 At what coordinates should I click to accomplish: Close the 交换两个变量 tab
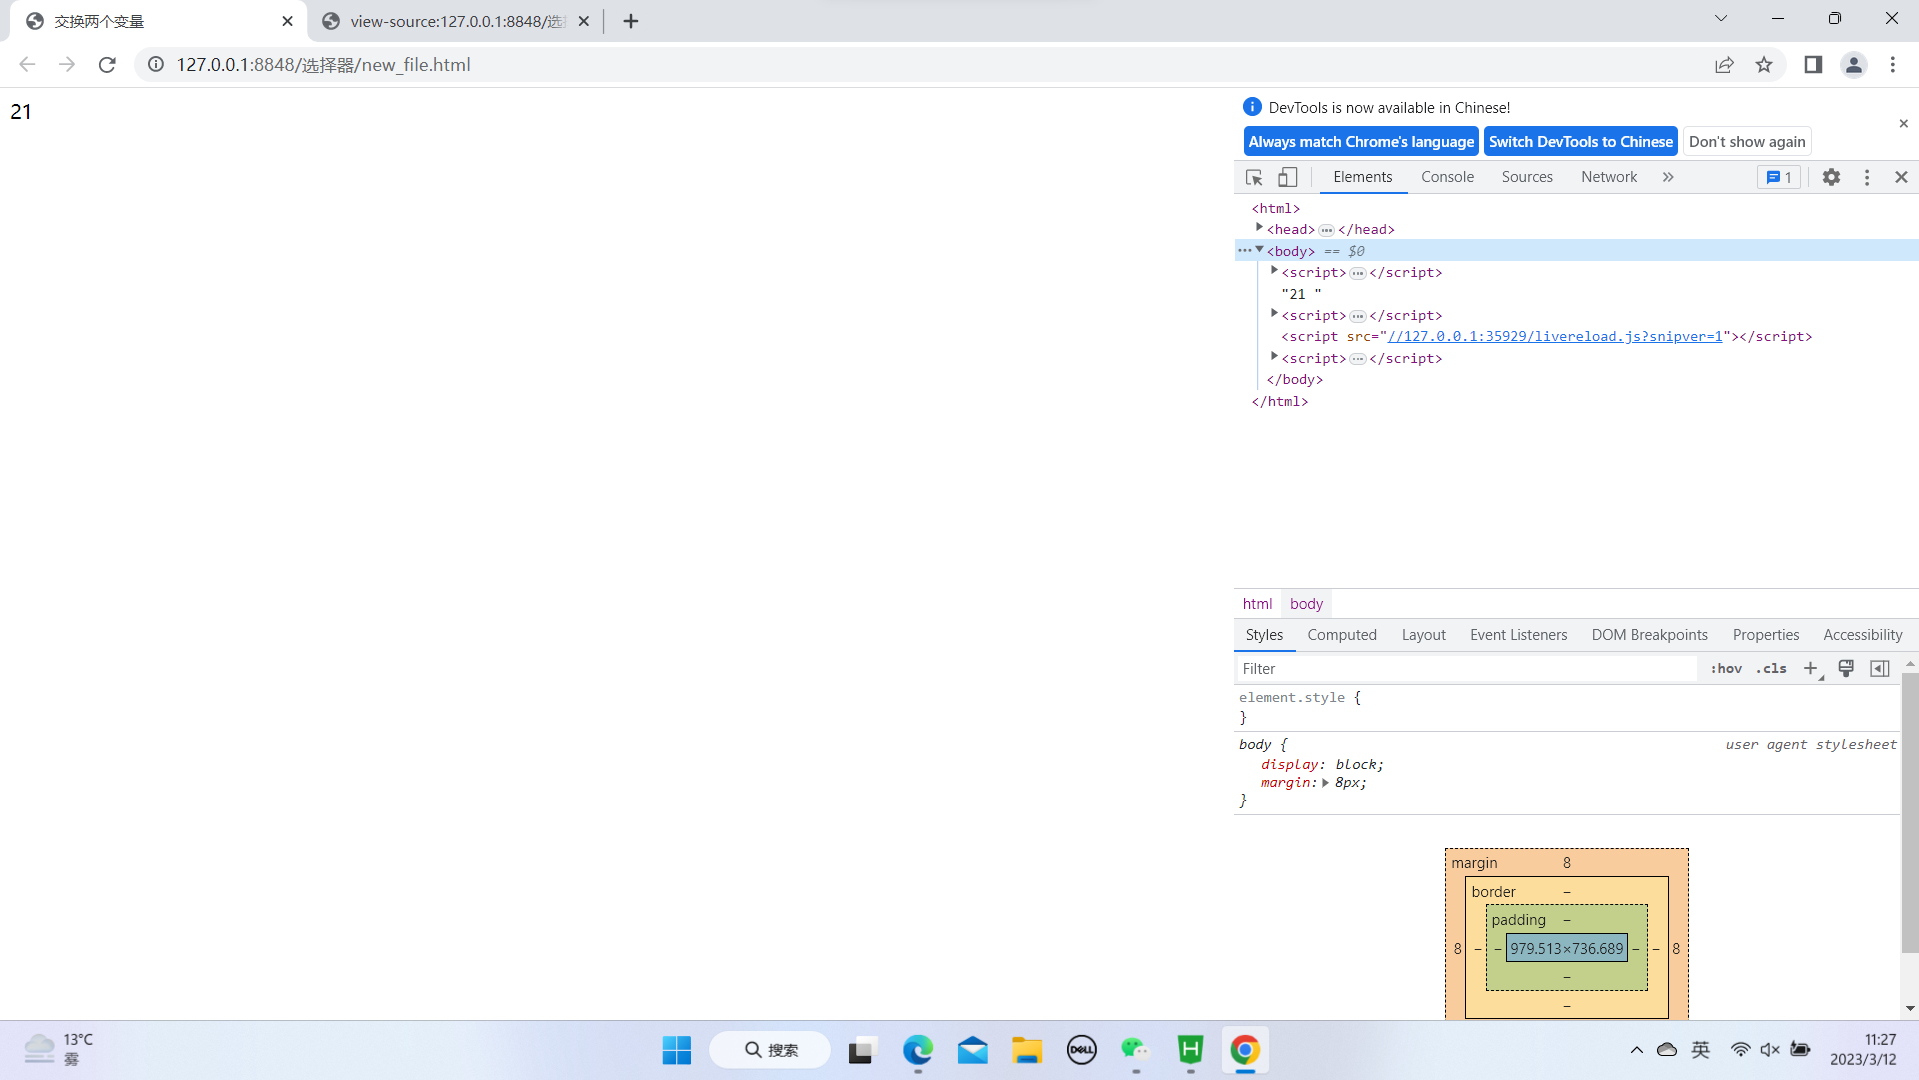pyautogui.click(x=287, y=21)
